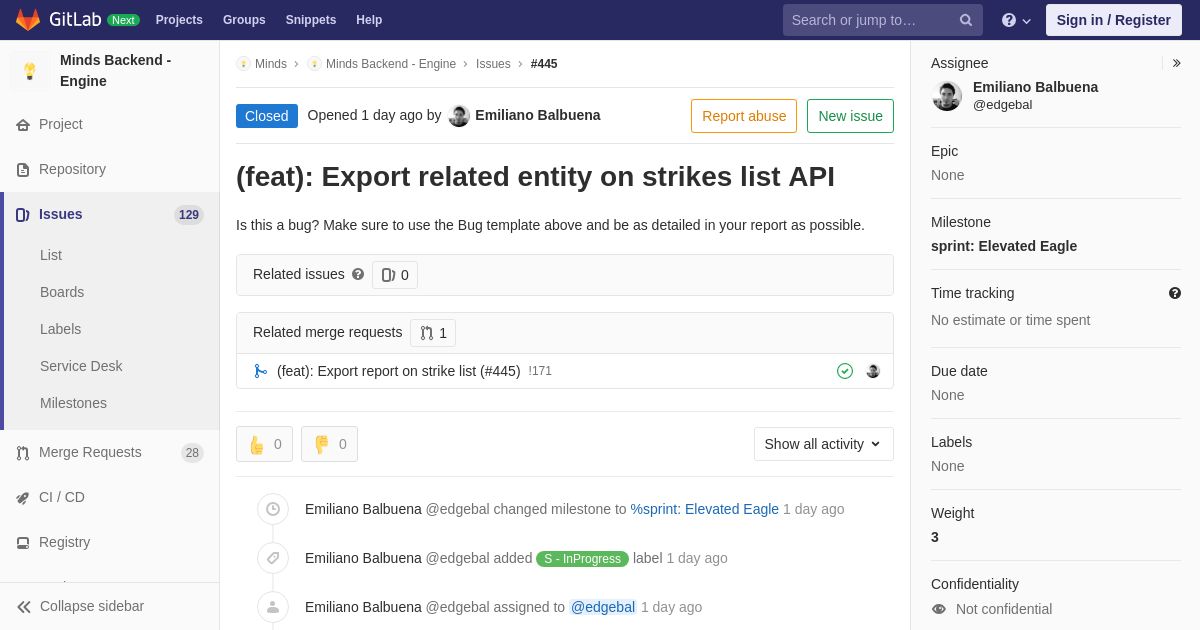Click the #445 breadcrumb item
The height and width of the screenshot is (630, 1200).
pos(544,64)
